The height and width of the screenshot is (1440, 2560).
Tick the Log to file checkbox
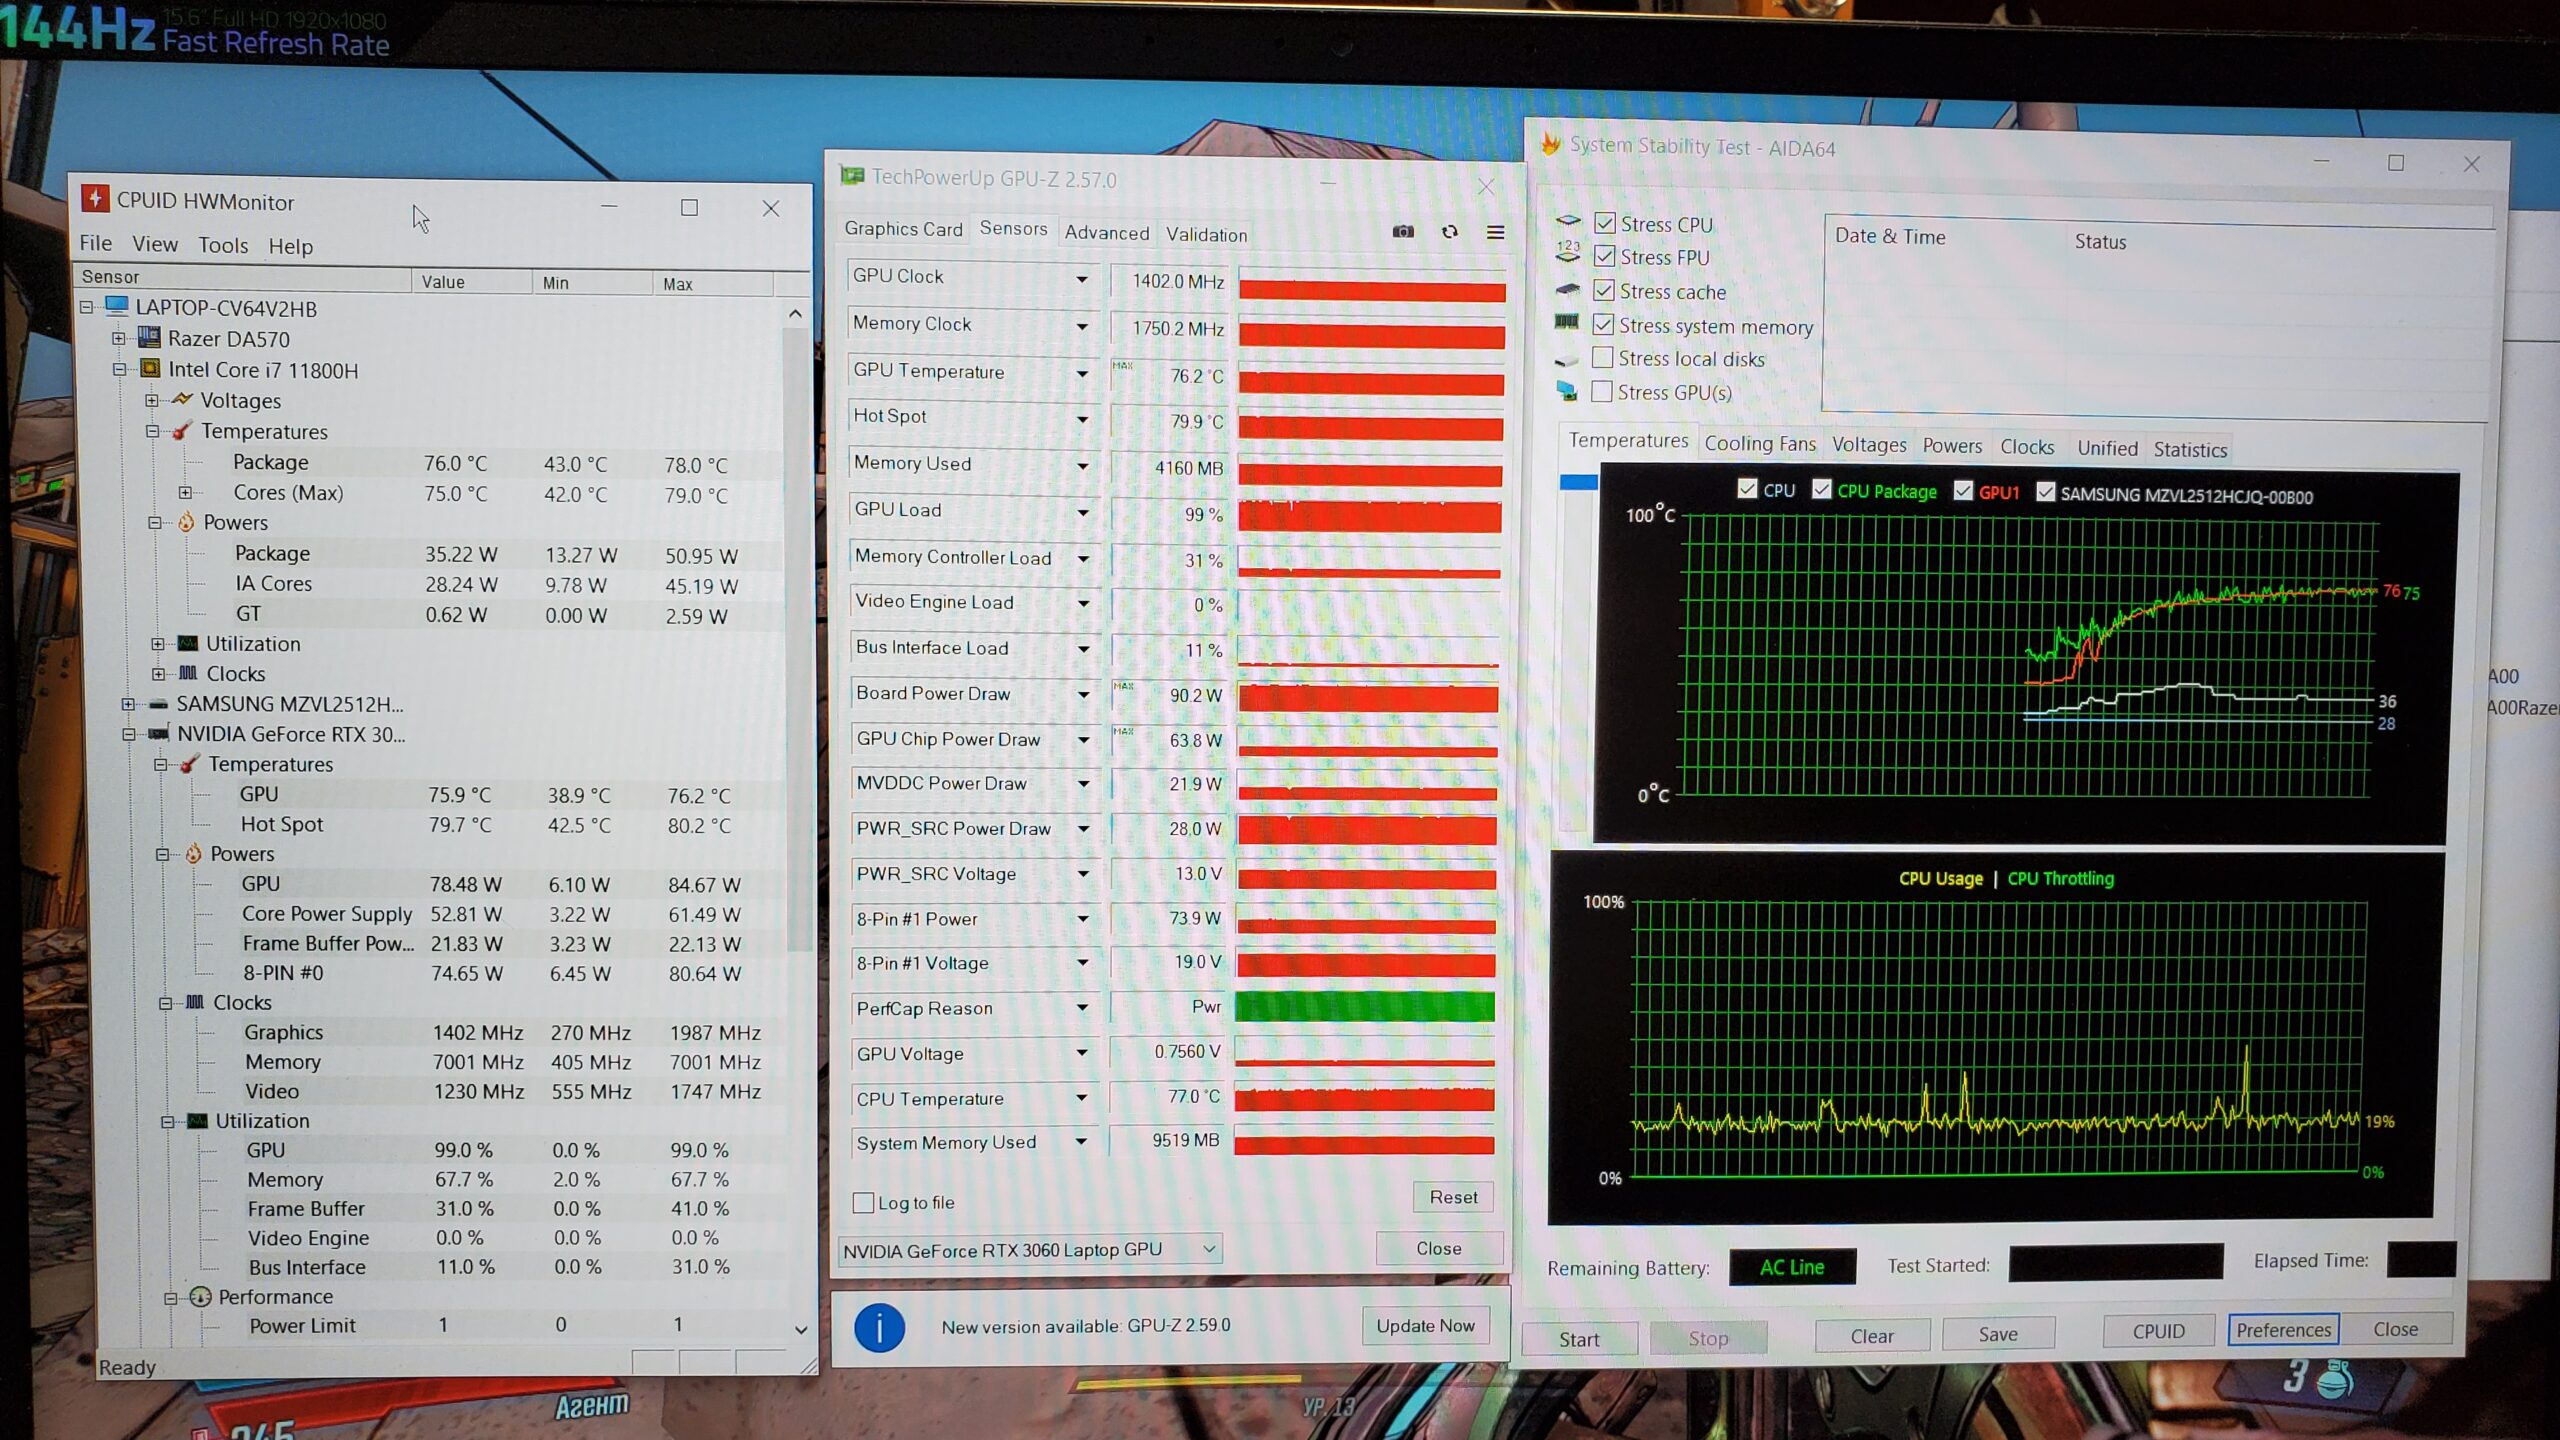coord(863,1203)
